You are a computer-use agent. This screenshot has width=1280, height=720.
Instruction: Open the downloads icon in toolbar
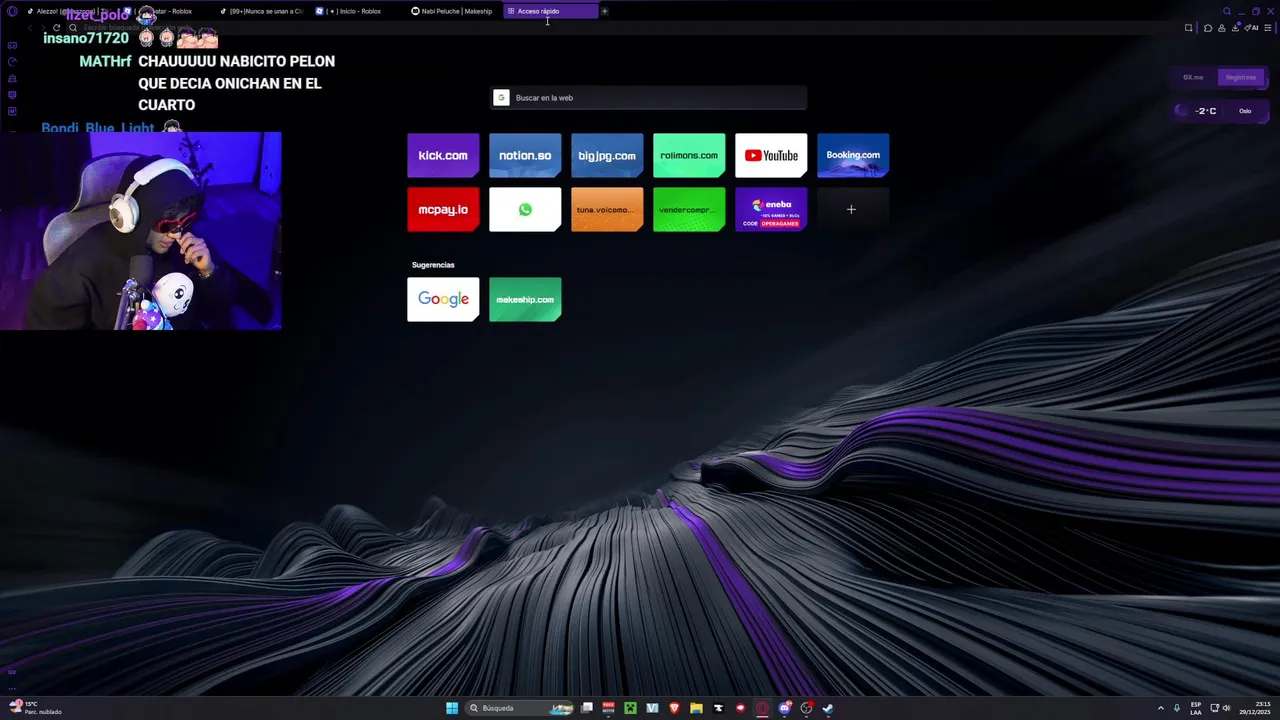point(1235,28)
